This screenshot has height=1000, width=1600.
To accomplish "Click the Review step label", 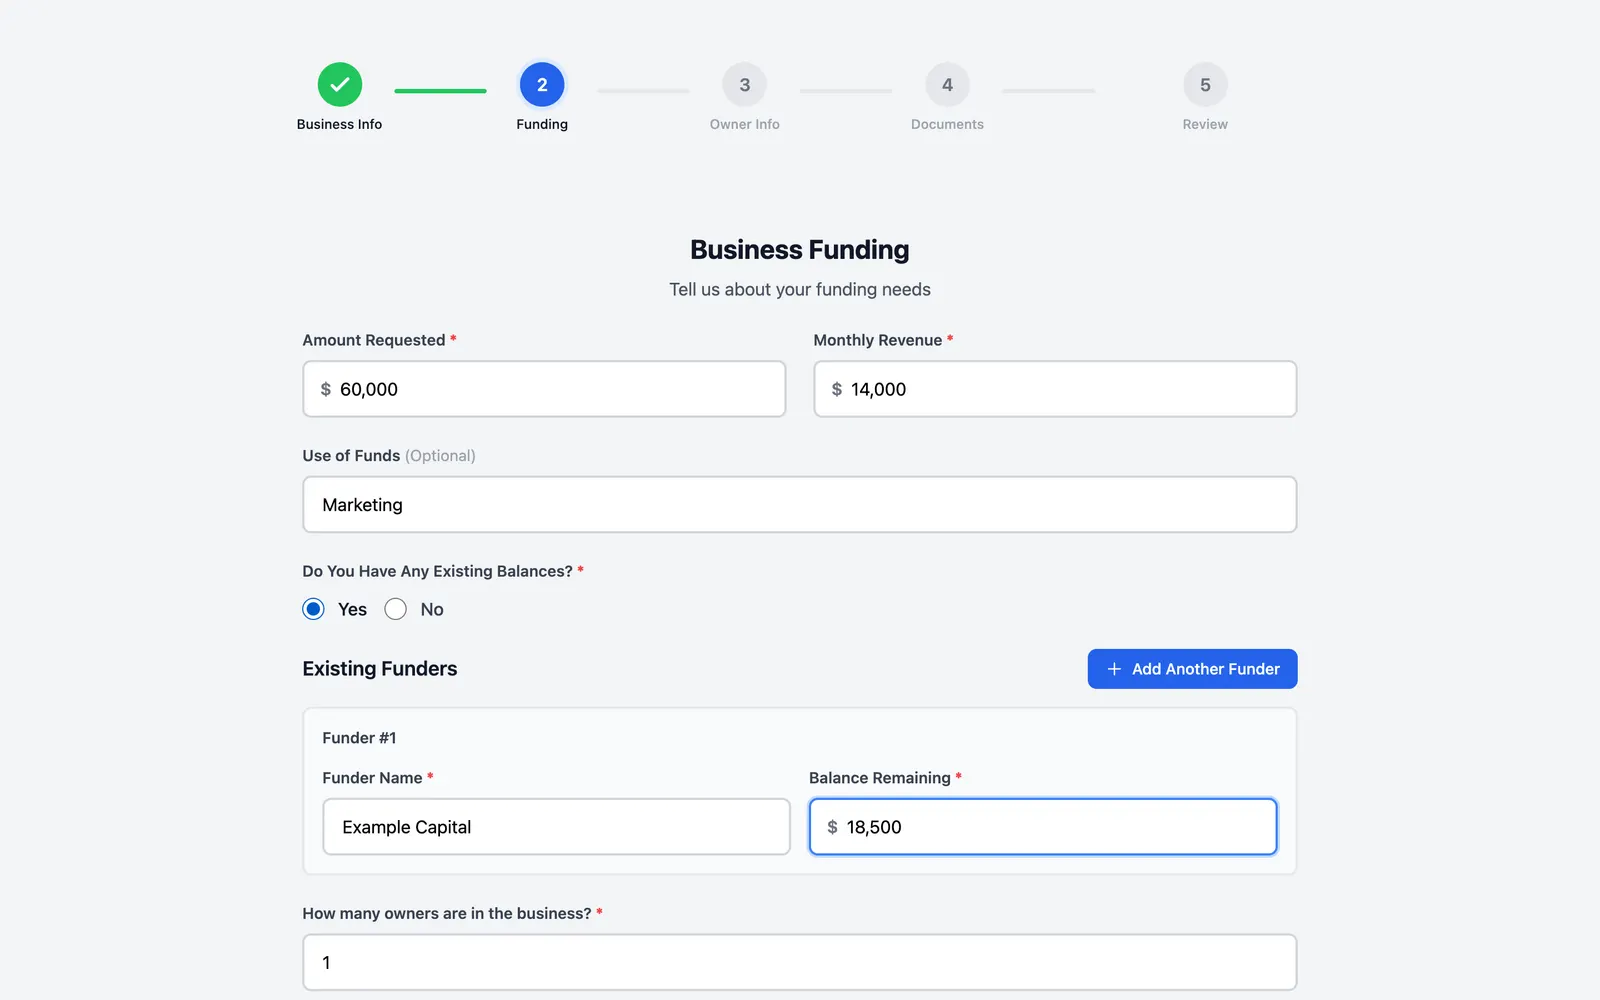I will [x=1205, y=124].
